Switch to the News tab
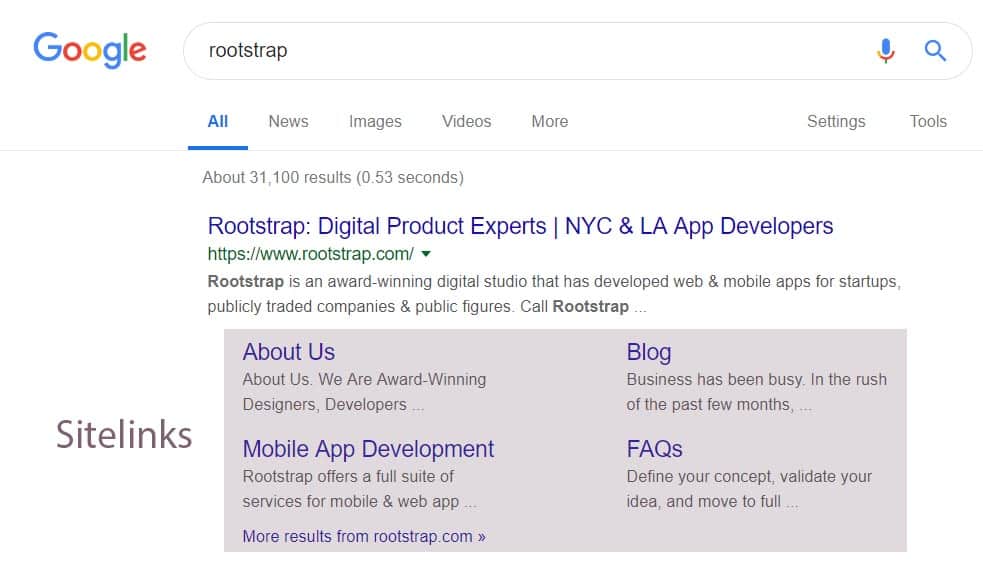 (x=288, y=122)
